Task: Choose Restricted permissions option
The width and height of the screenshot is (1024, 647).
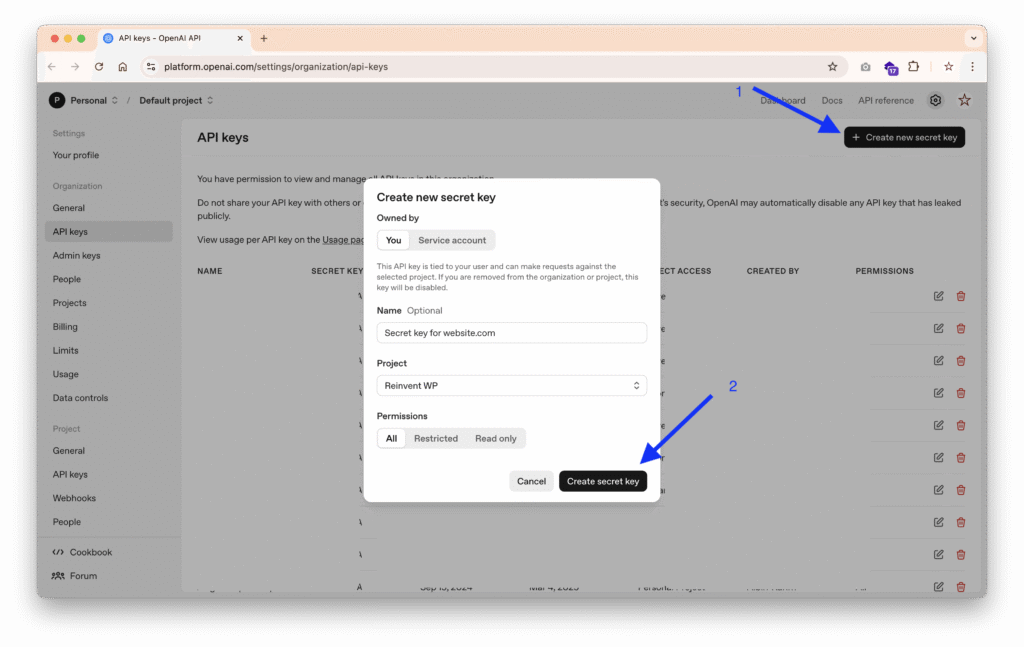Action: point(436,438)
